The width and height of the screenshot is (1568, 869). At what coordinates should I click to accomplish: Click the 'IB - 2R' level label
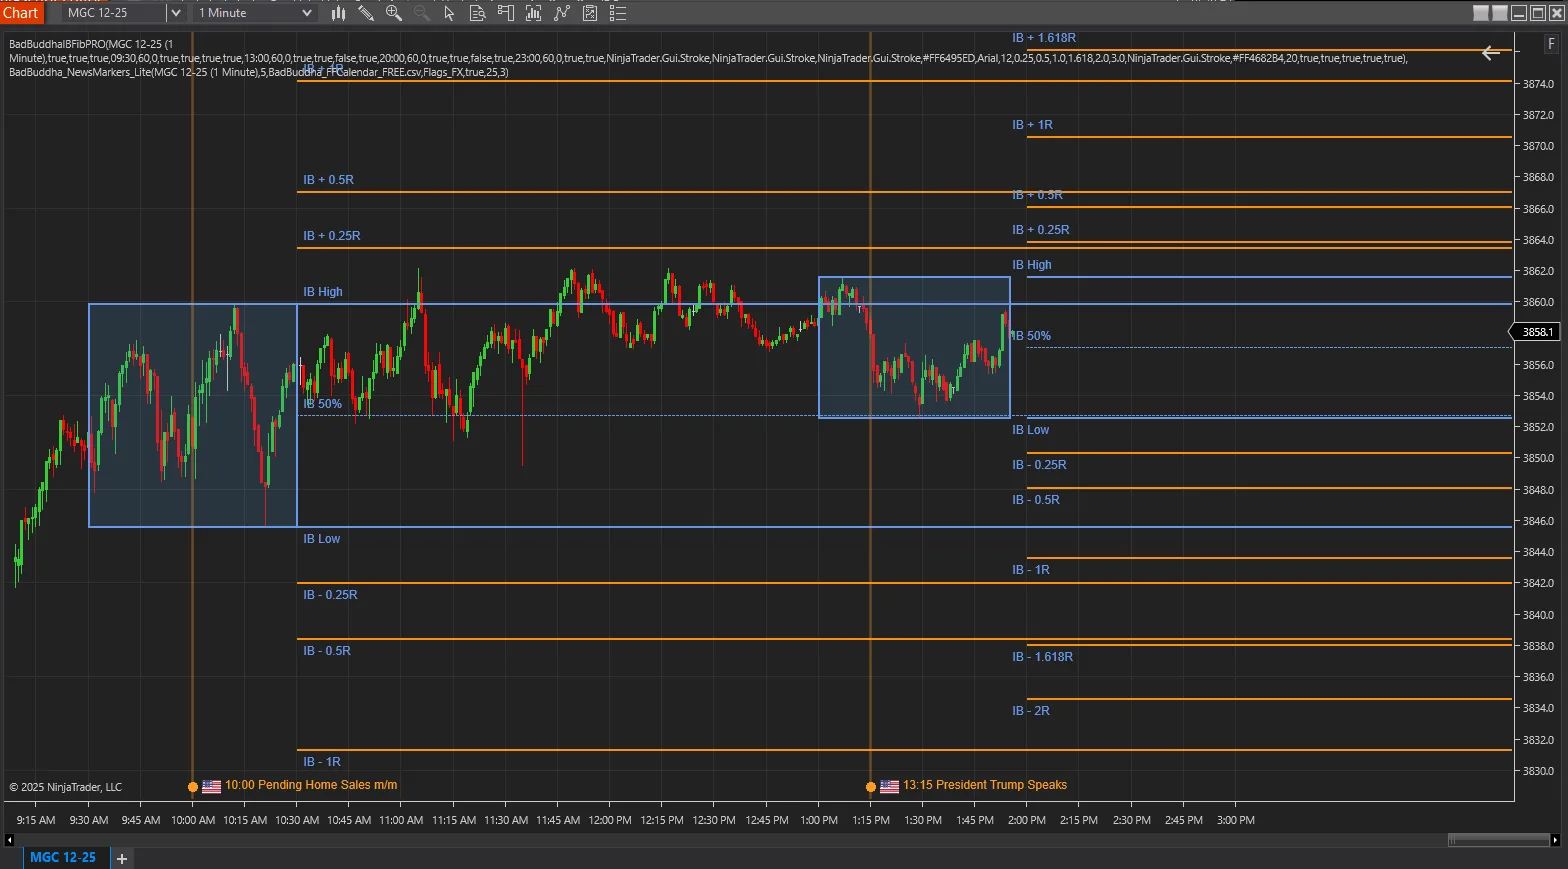(x=1031, y=711)
